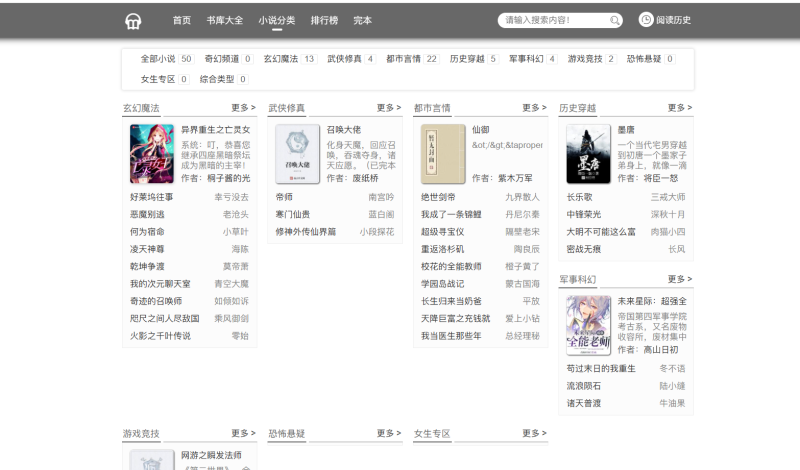Viewport: 800px width, 470px height.
Task: Open novel 帝师
Action: pyautogui.click(x=284, y=197)
